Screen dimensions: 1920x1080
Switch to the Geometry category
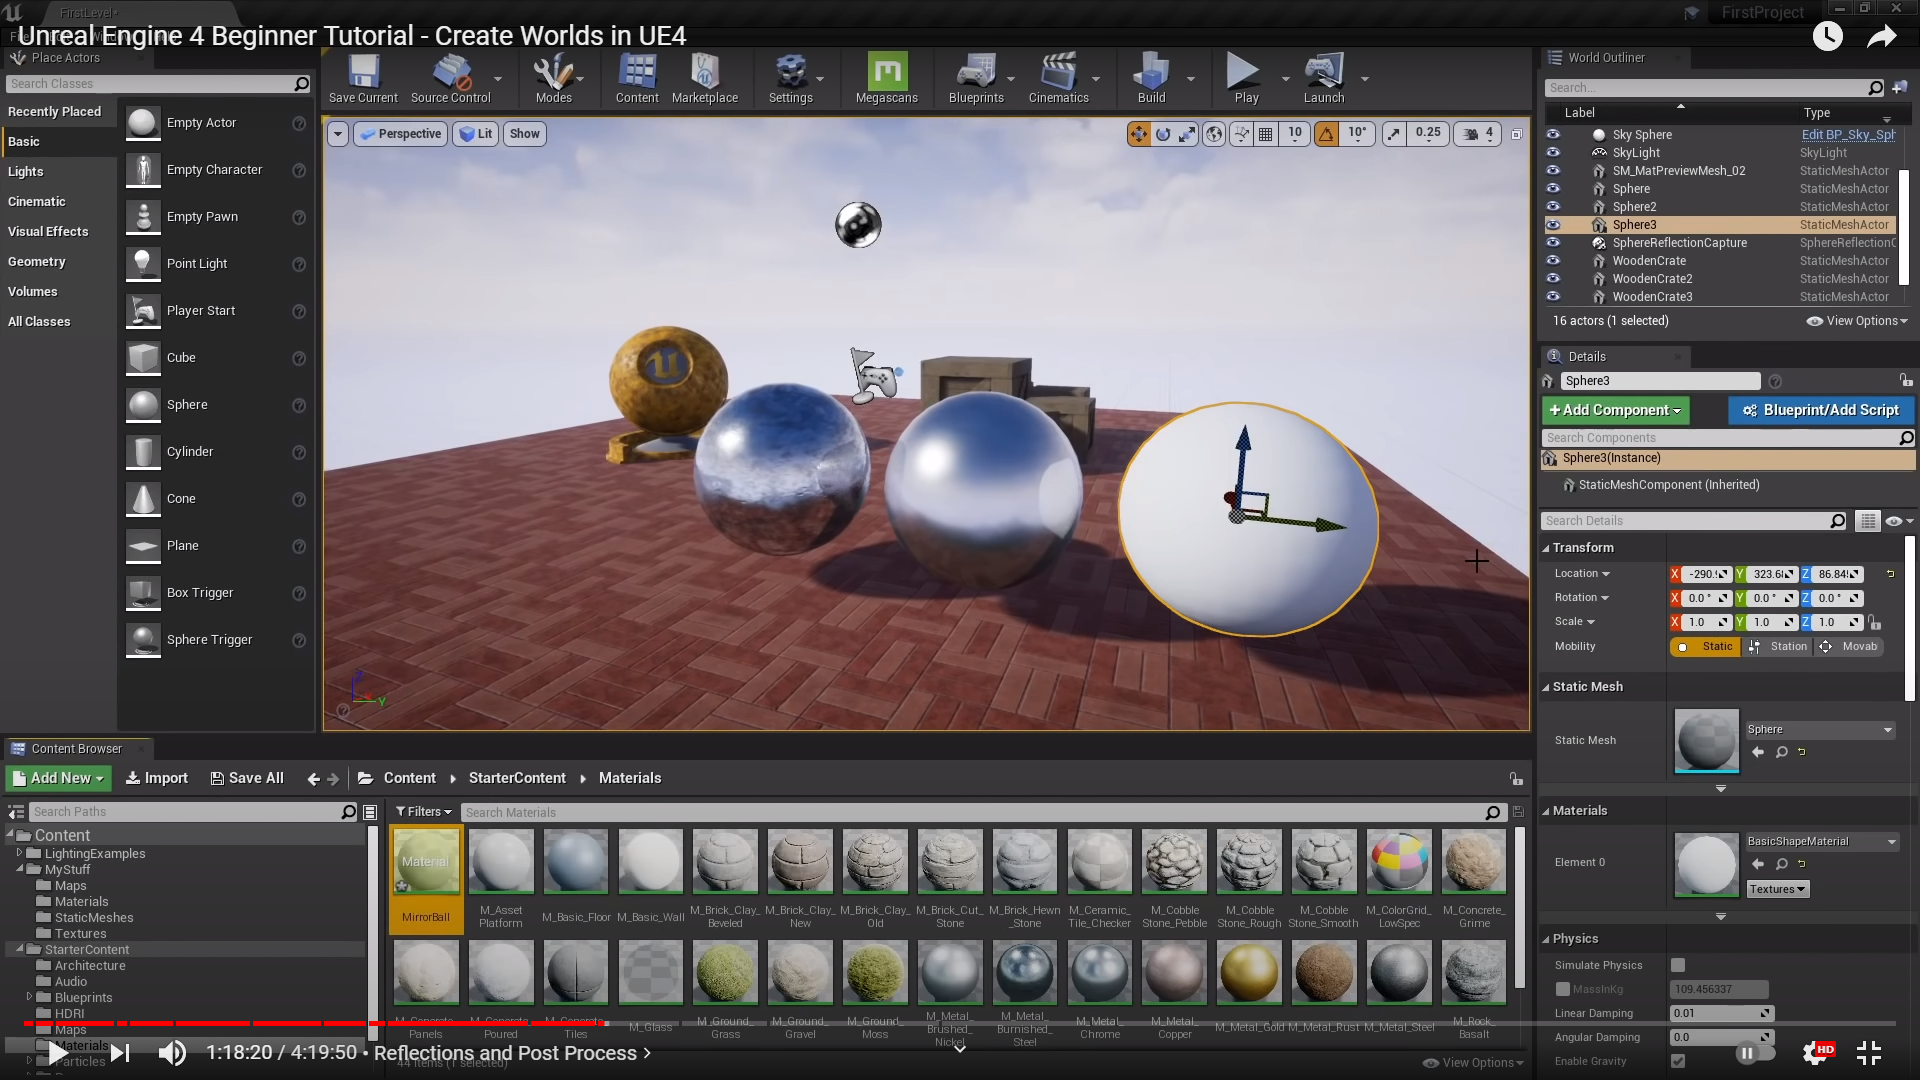37,262
